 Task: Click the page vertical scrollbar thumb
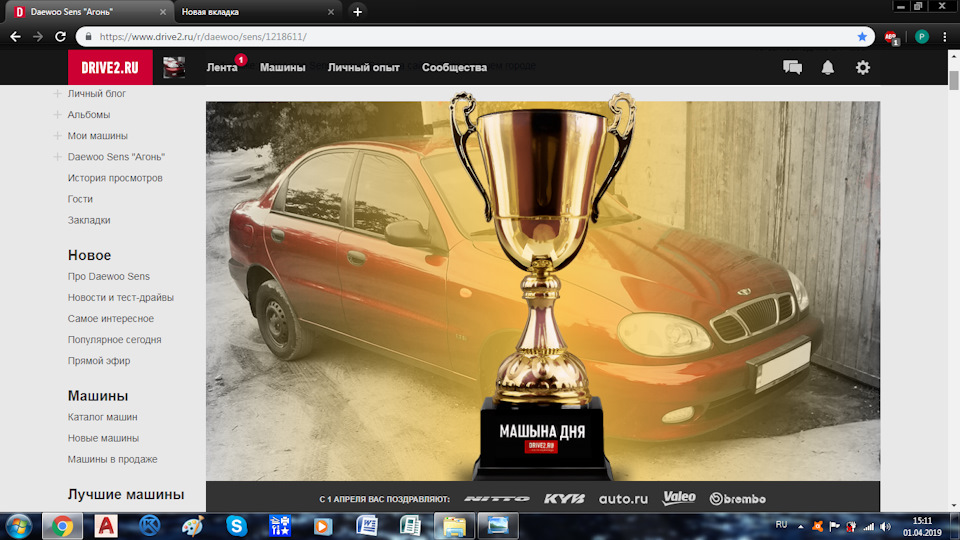tap(953, 80)
